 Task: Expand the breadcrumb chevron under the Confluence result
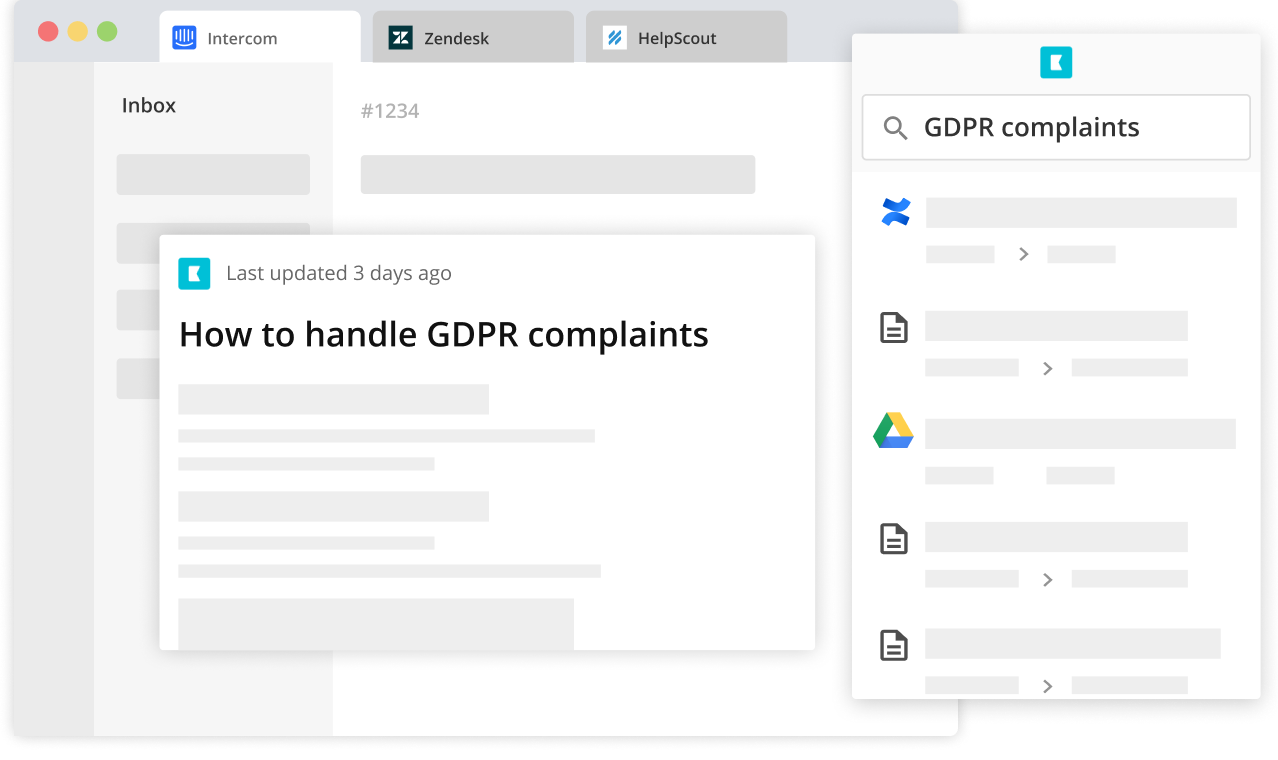pos(1023,254)
